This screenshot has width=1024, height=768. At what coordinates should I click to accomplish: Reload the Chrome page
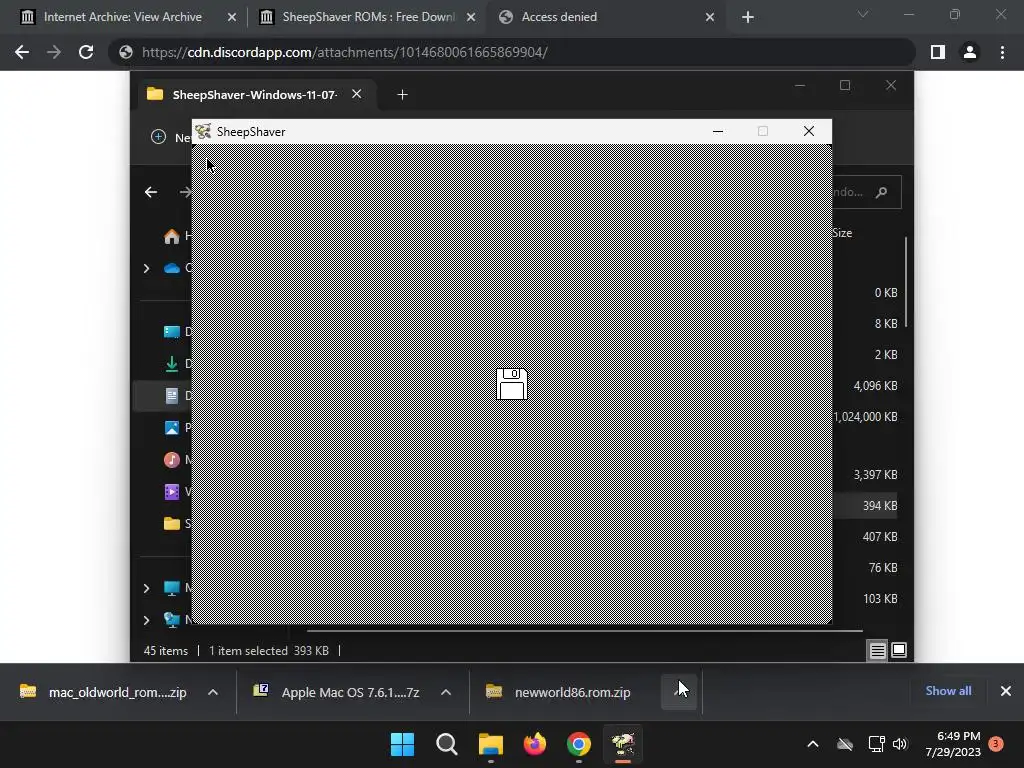click(x=86, y=52)
